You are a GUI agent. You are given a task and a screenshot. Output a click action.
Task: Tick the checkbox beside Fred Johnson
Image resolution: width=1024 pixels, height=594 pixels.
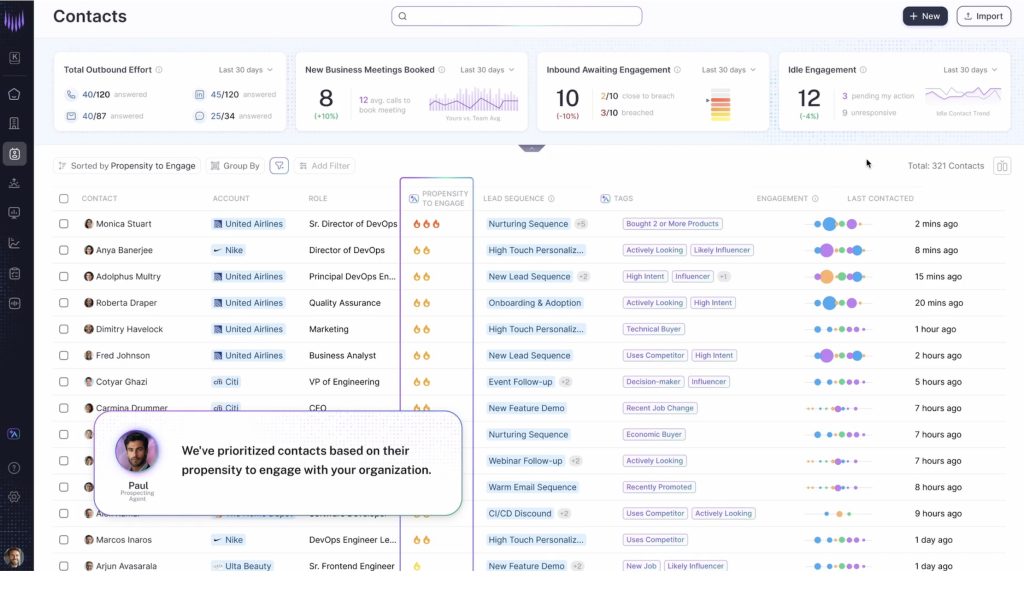pos(64,356)
